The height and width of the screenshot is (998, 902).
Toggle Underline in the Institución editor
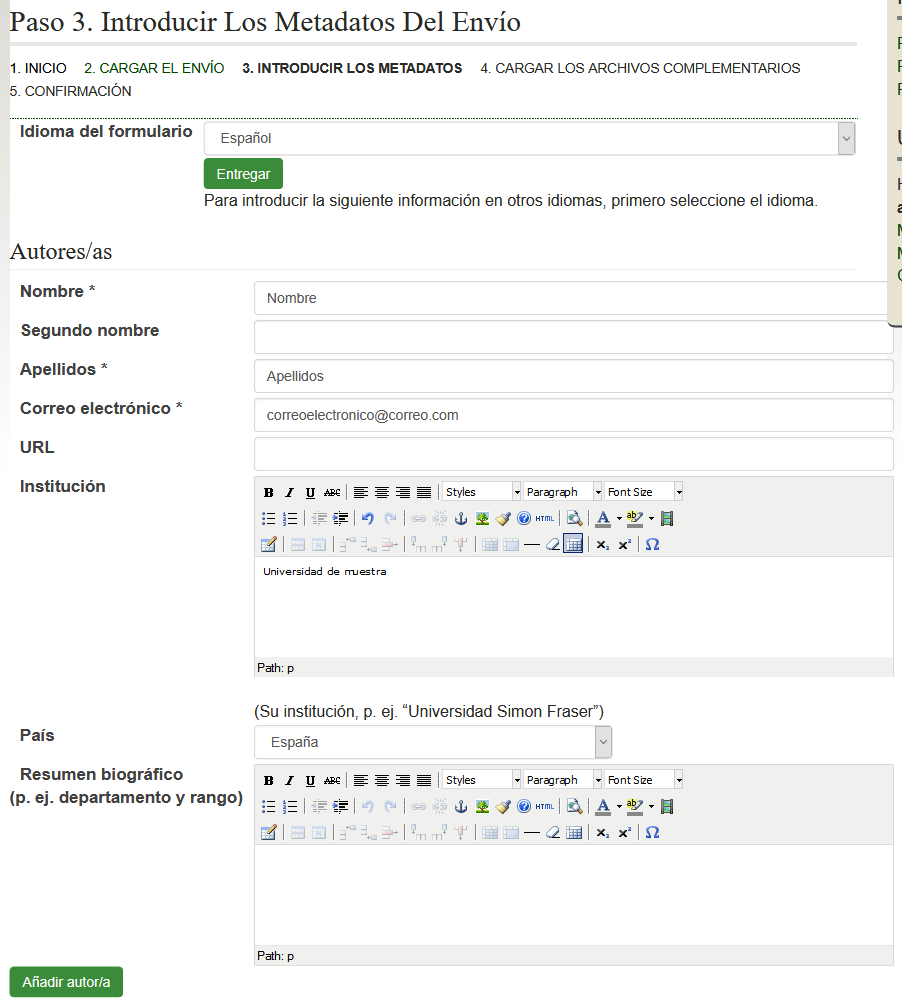[310, 492]
